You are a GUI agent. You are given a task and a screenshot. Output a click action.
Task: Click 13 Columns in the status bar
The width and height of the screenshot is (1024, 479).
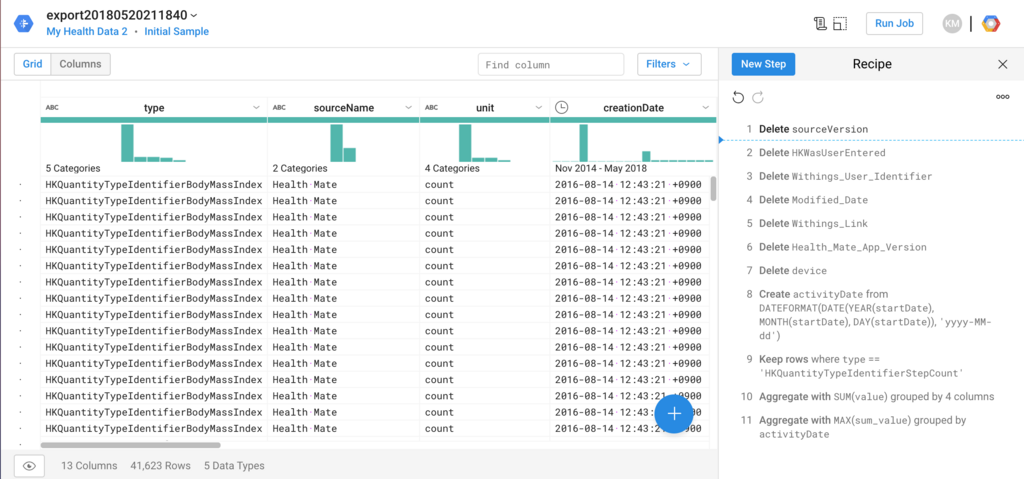(89, 466)
